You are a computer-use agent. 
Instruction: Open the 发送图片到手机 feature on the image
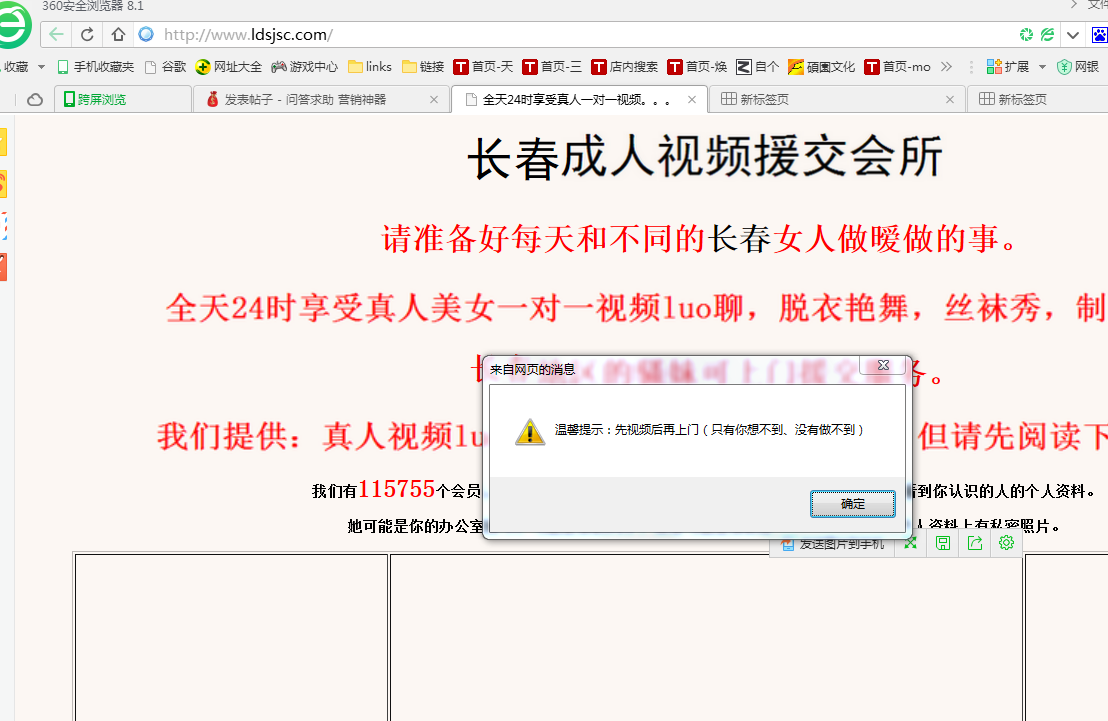coord(832,543)
